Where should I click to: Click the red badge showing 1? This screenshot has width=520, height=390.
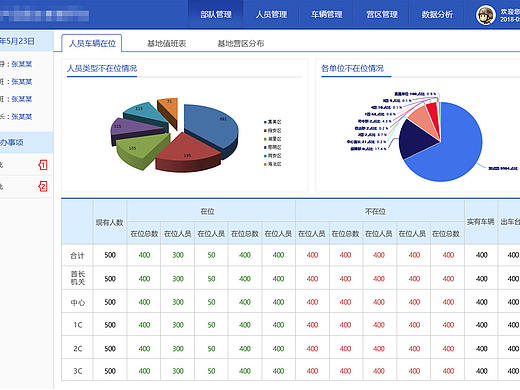pos(43,165)
